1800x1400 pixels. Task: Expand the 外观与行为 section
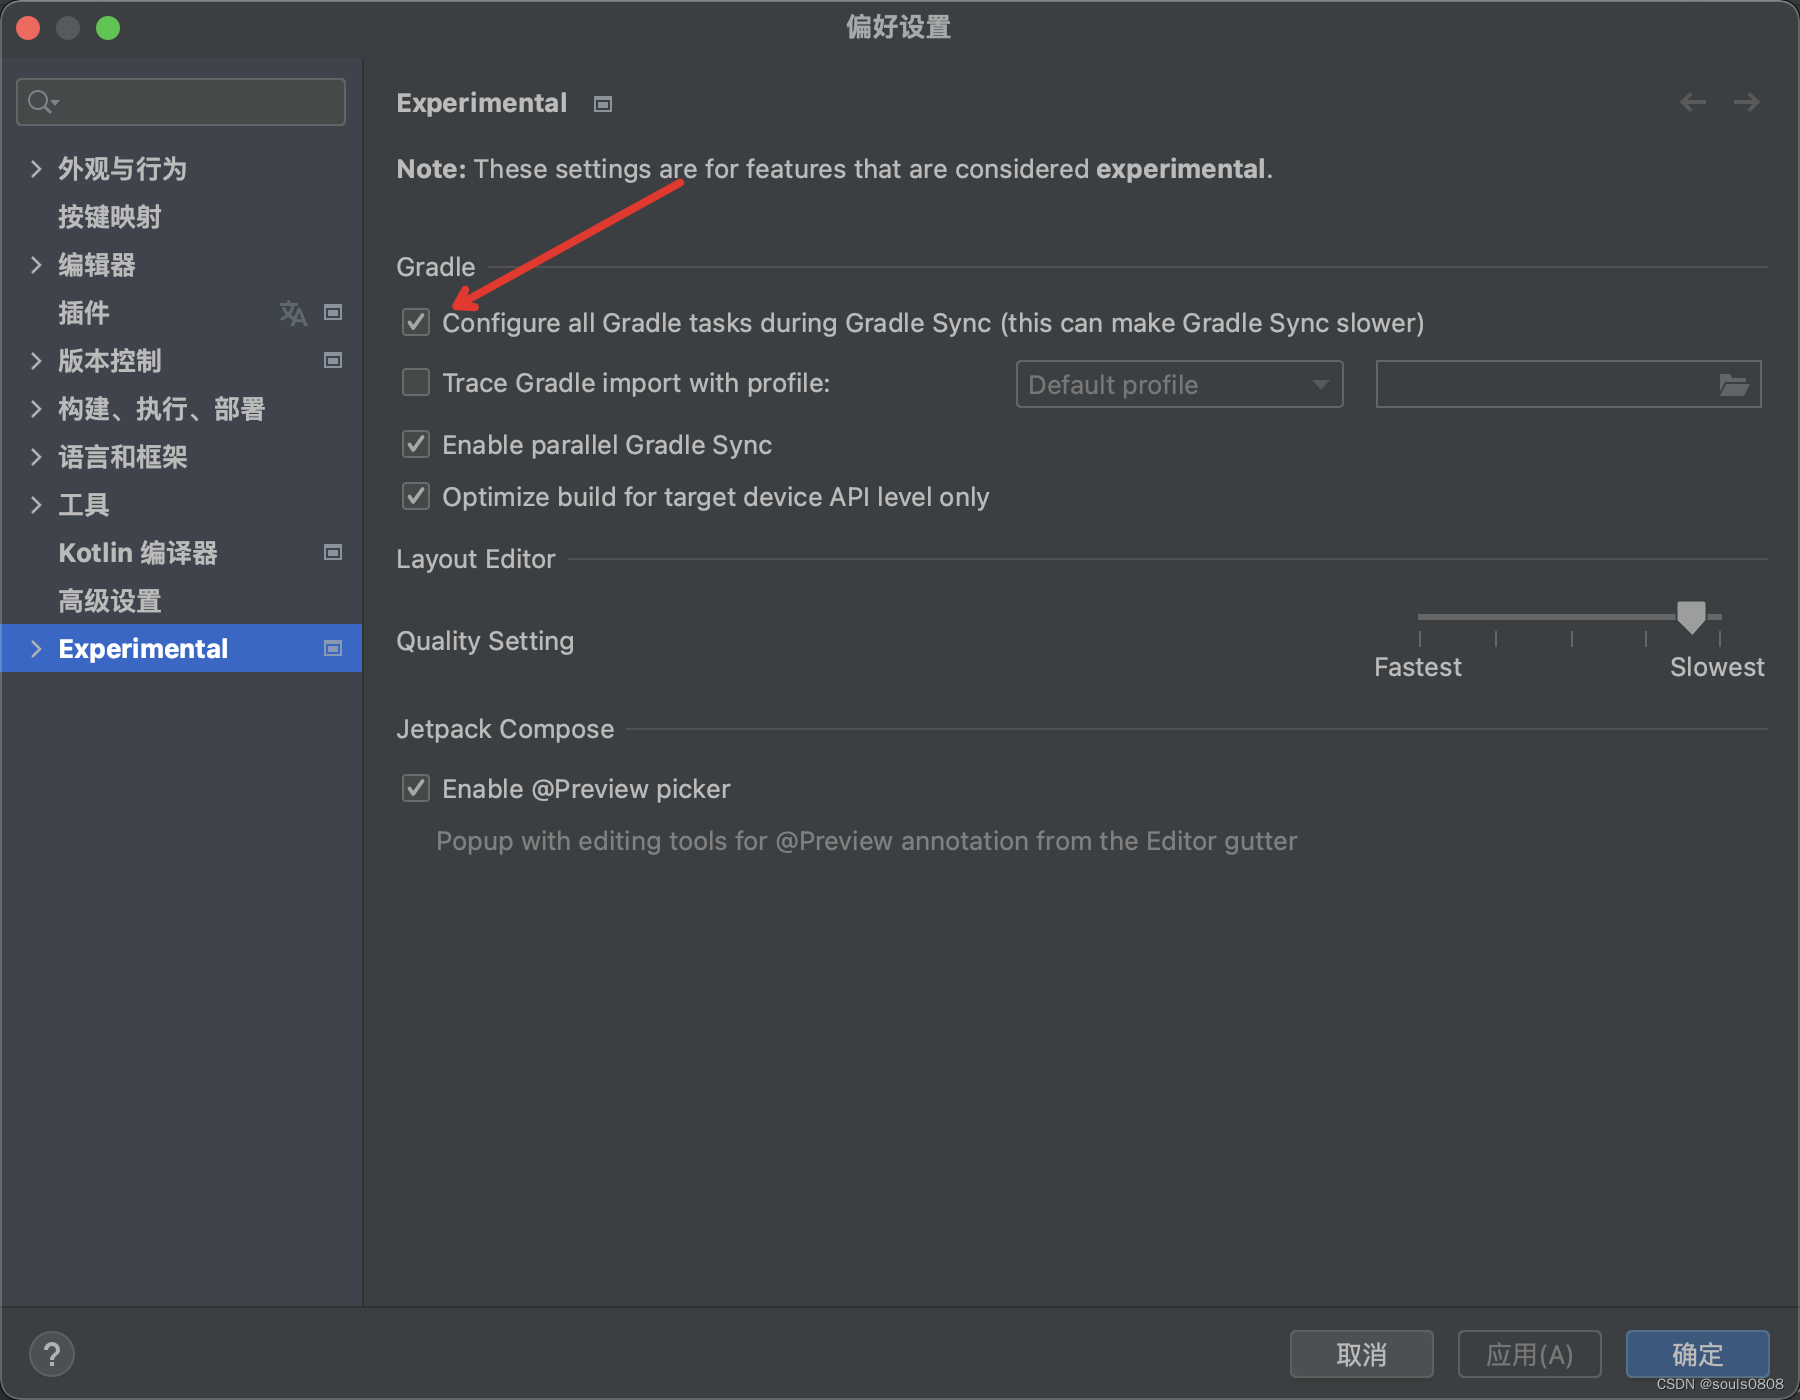36,169
